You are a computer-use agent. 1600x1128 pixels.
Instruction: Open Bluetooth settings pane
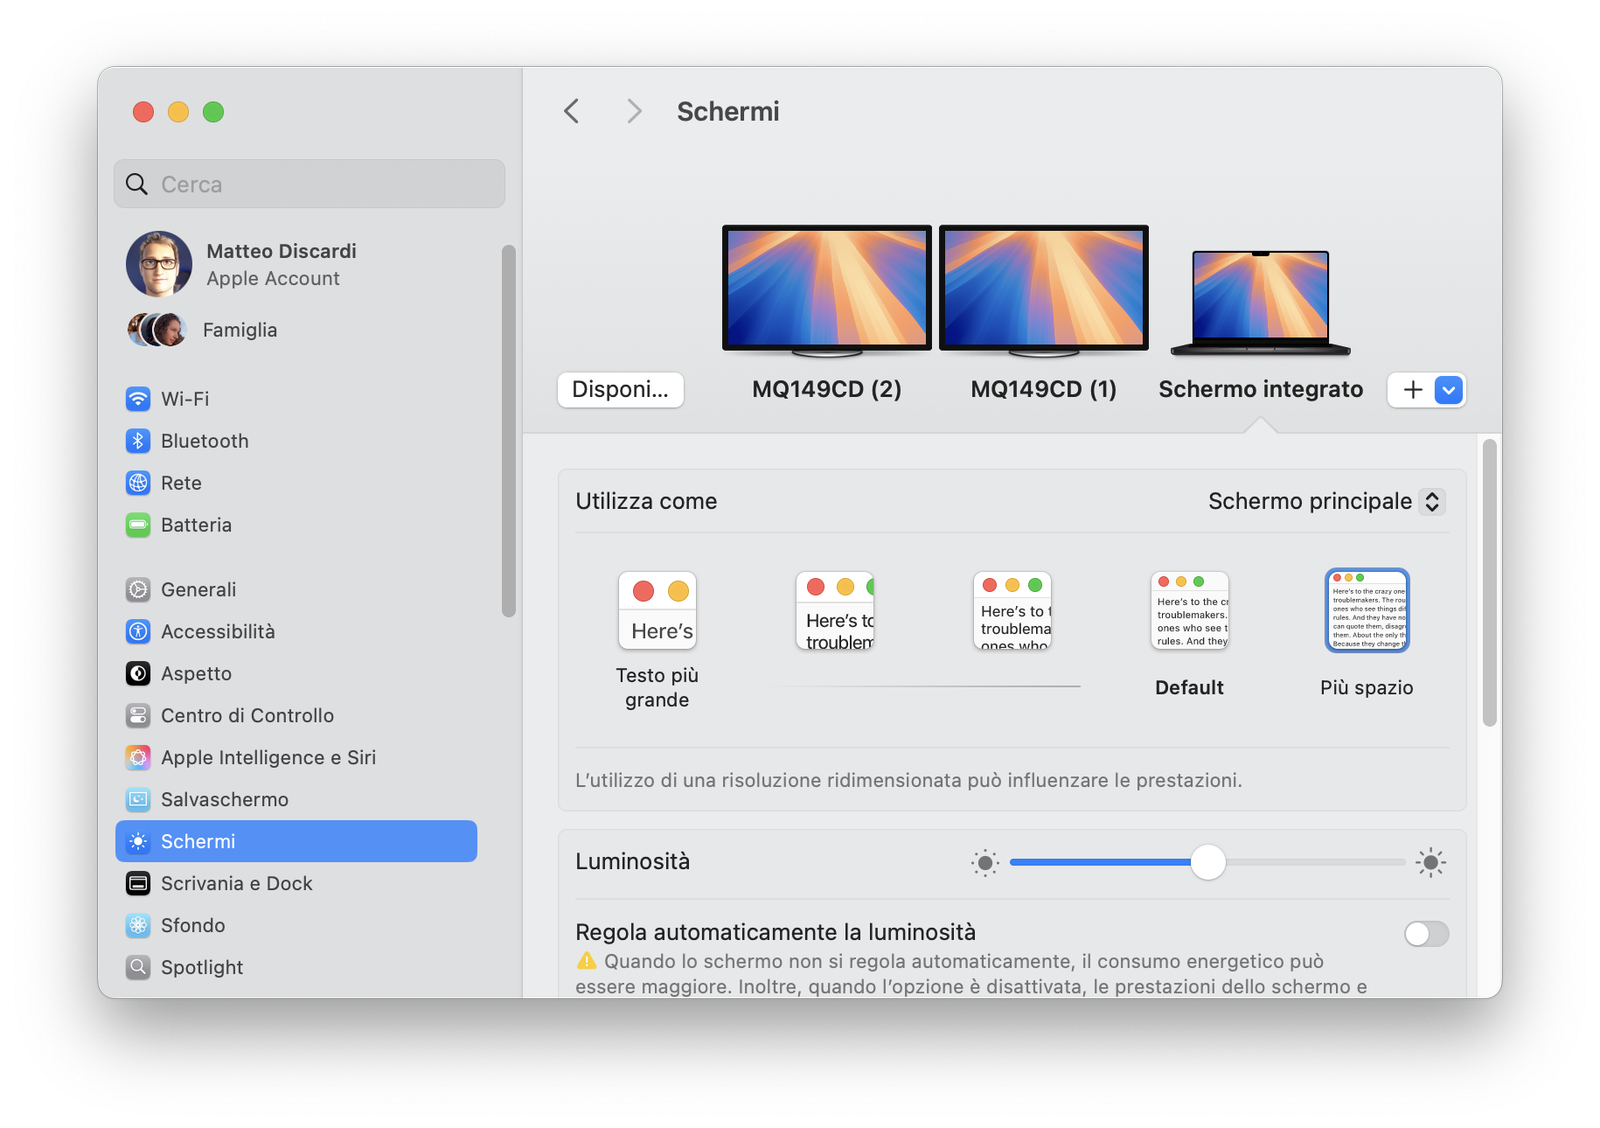pyautogui.click(x=296, y=441)
